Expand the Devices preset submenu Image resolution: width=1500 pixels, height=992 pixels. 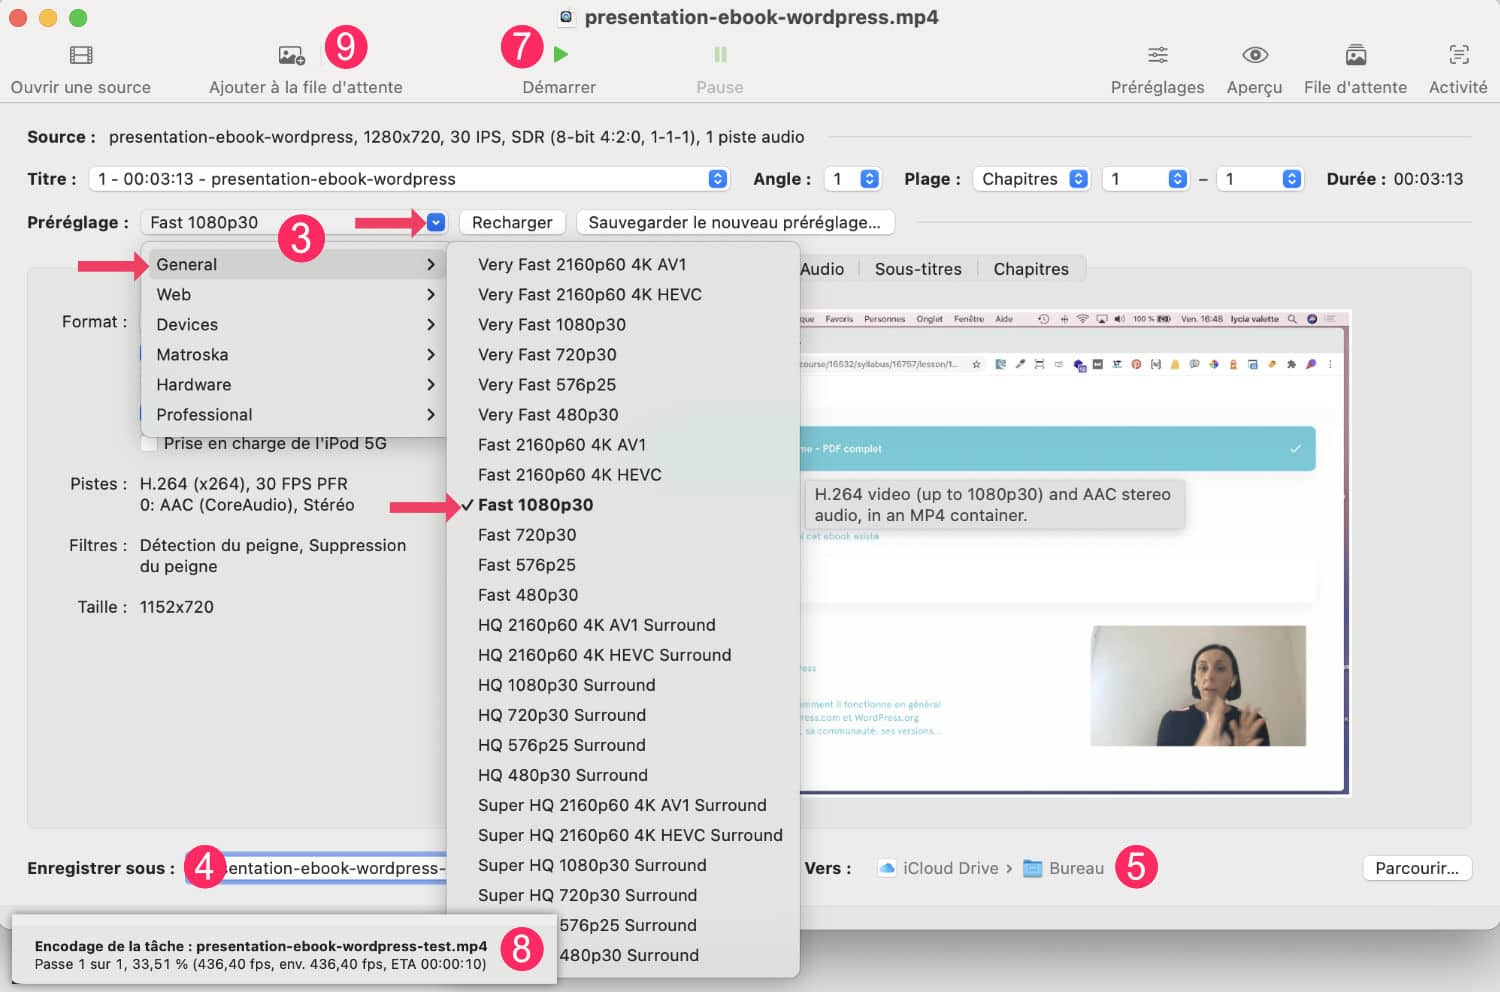294,324
